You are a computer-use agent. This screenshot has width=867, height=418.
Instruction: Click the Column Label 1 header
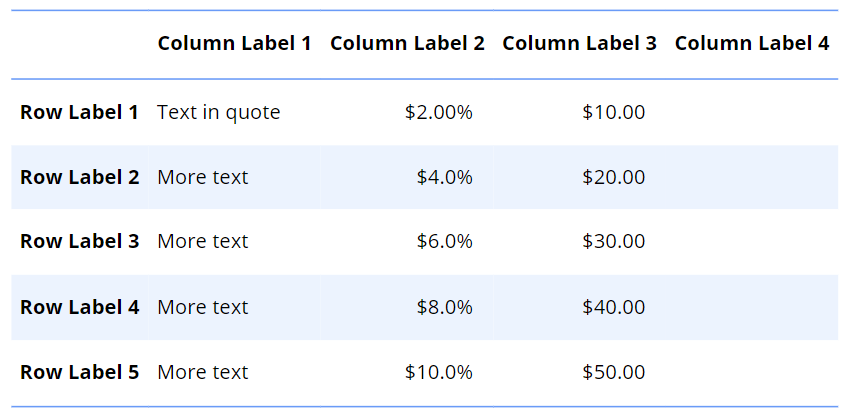pos(234,44)
